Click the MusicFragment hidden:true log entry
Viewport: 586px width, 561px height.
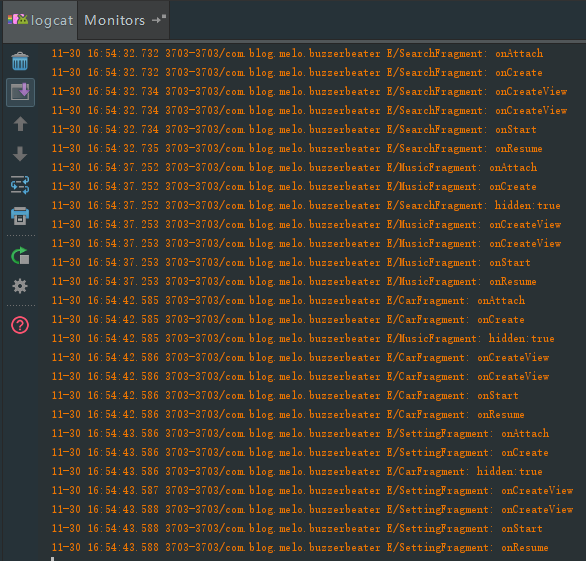tap(303, 339)
